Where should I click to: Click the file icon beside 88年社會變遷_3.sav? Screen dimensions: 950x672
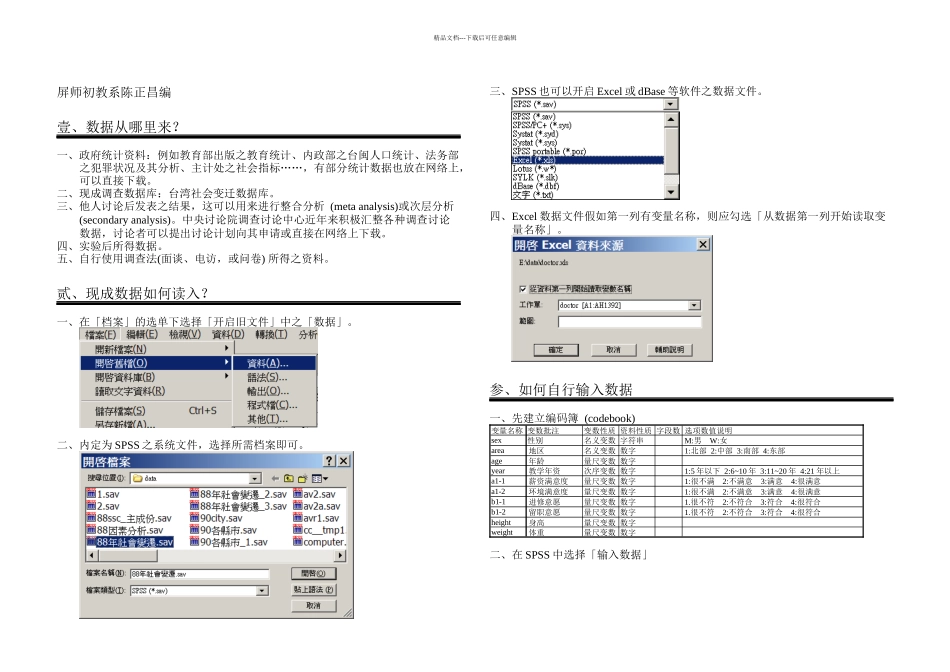pos(194,506)
